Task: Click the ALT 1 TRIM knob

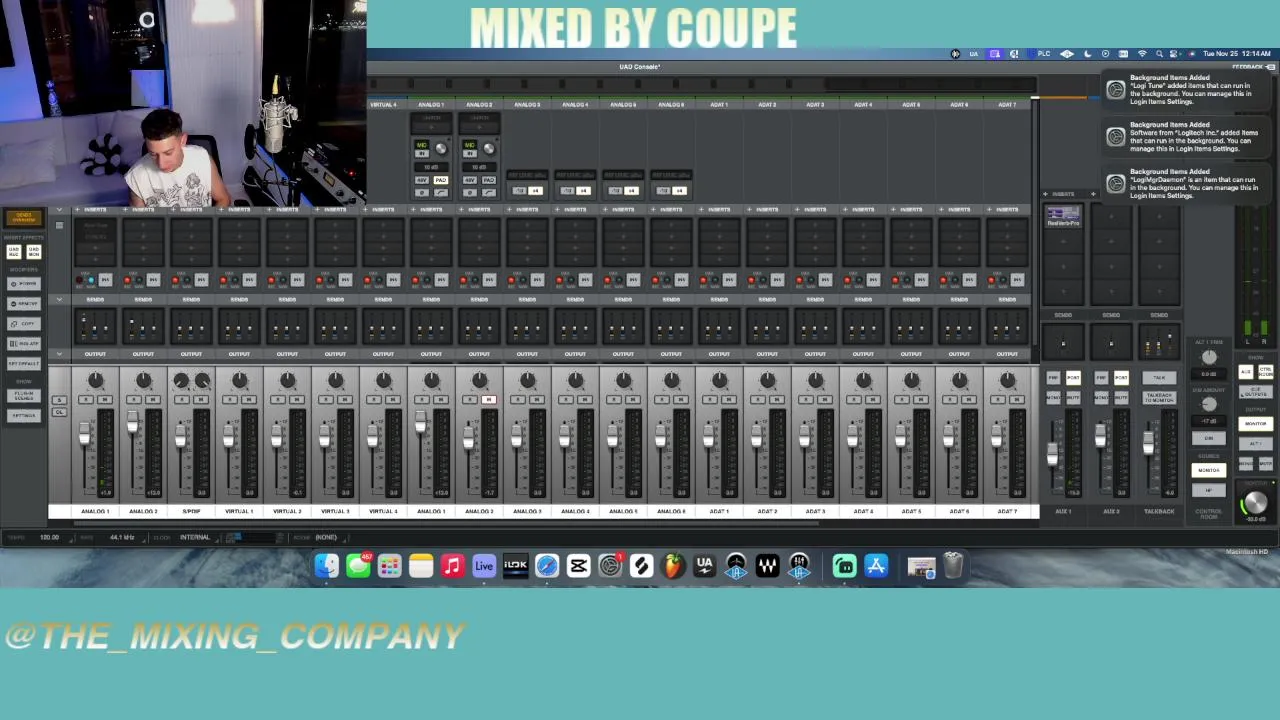Action: [x=1209, y=357]
